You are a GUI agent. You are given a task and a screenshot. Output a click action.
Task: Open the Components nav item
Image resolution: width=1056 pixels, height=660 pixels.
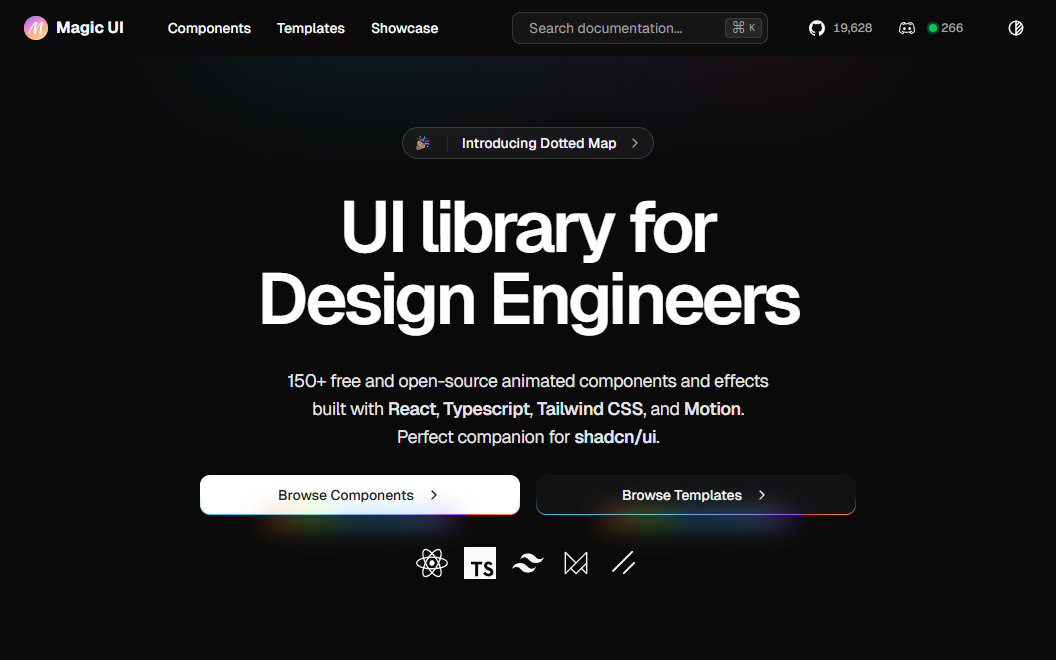pyautogui.click(x=209, y=28)
